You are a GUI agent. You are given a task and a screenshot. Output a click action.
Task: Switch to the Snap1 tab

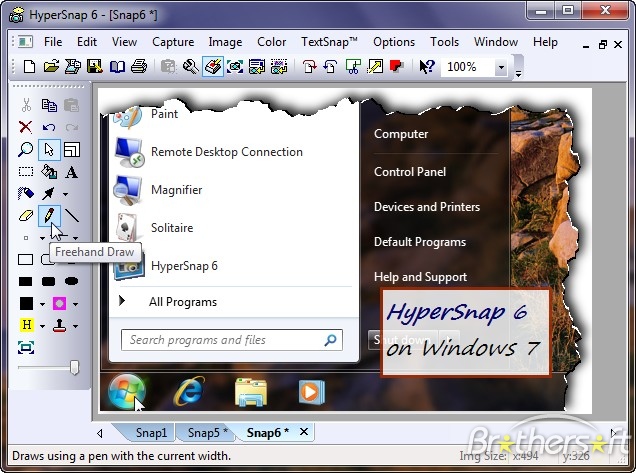(151, 433)
